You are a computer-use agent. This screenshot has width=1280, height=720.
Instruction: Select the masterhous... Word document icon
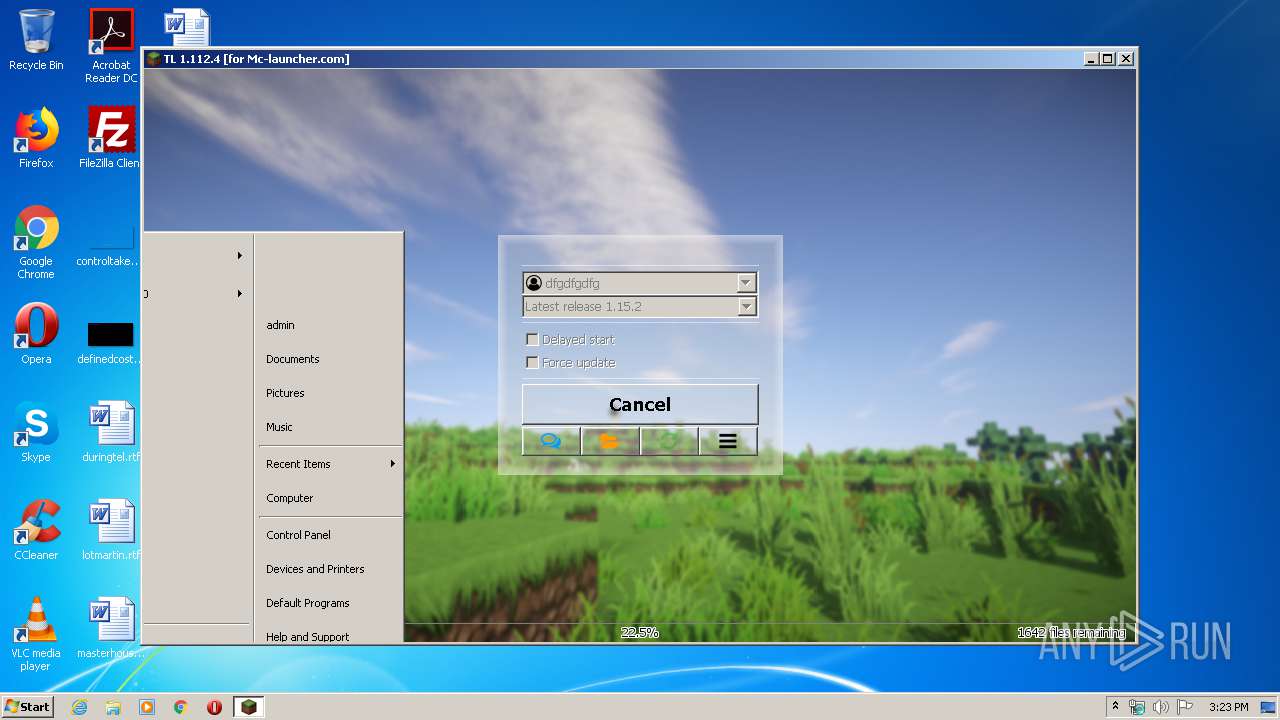click(111, 628)
